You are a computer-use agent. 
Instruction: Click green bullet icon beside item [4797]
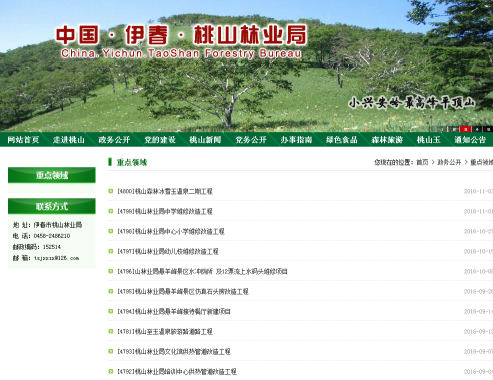pos(111,251)
